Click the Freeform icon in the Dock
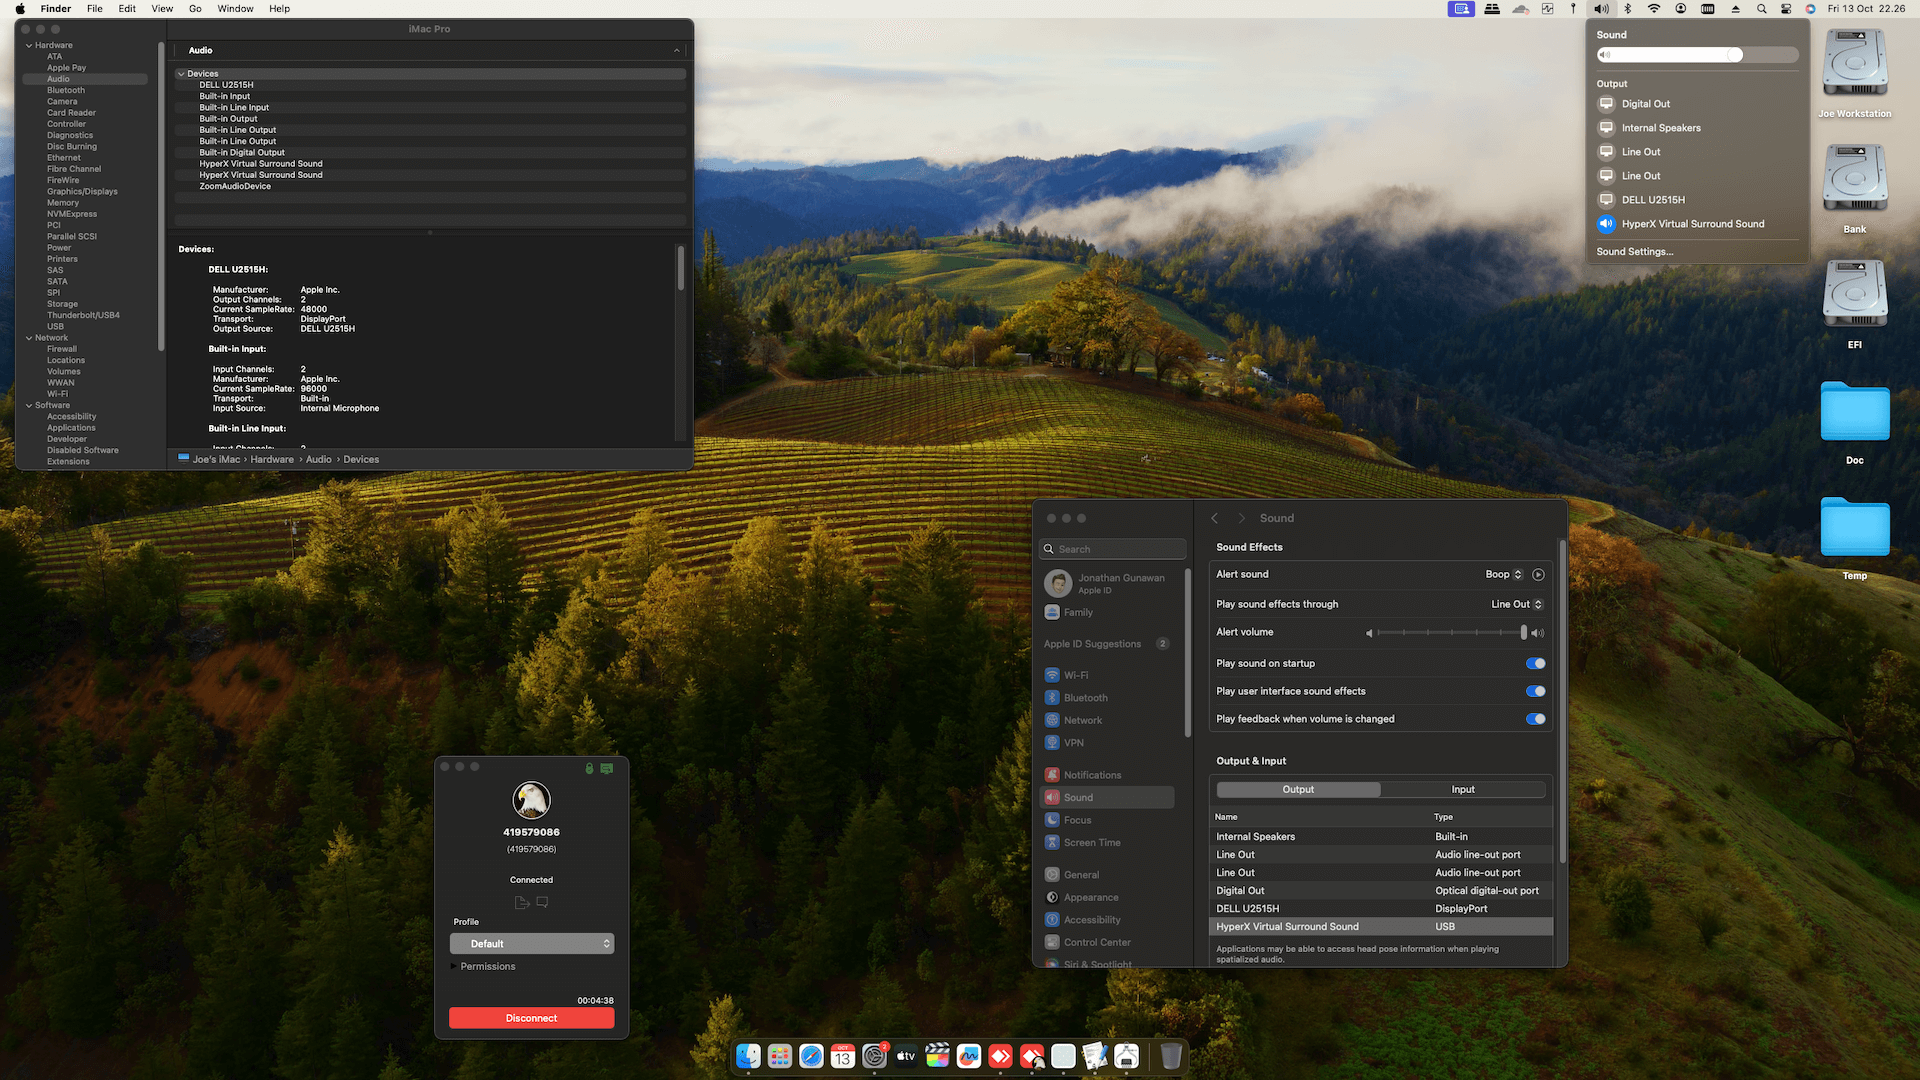Screen dimensions: 1920x1080 (x=968, y=1056)
